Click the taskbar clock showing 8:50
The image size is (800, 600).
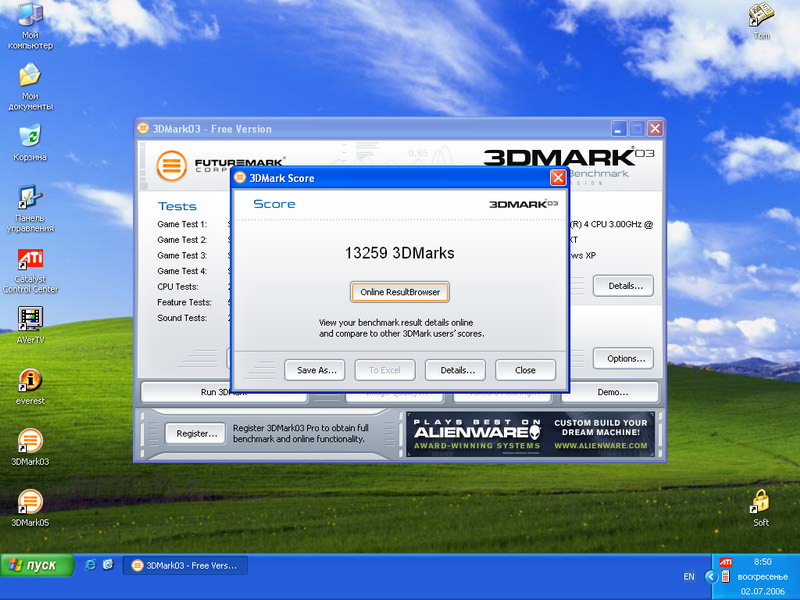[763, 562]
